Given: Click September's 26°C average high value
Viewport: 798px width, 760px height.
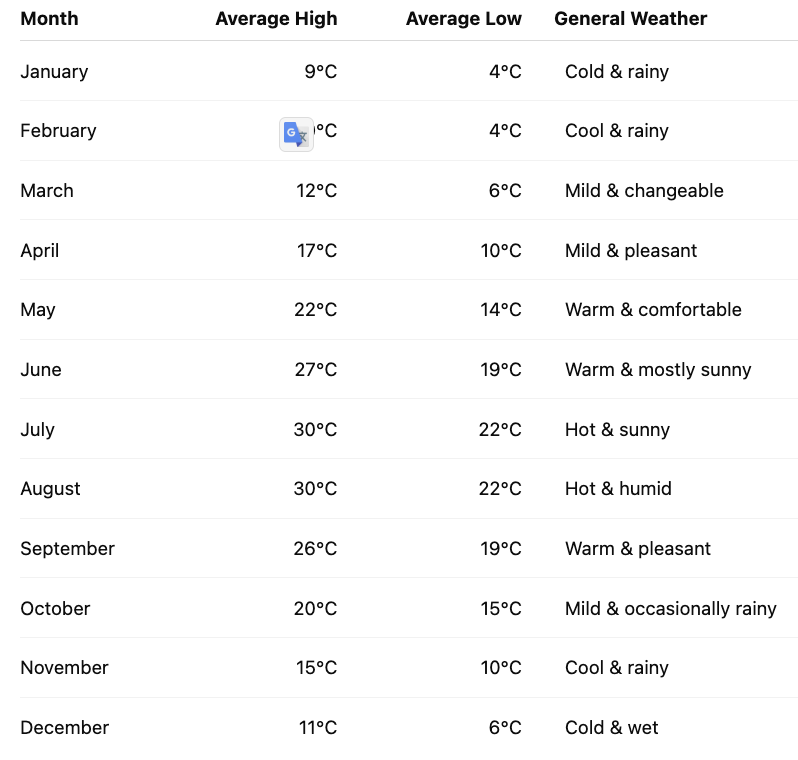Looking at the screenshot, I should pyautogui.click(x=315, y=549).
